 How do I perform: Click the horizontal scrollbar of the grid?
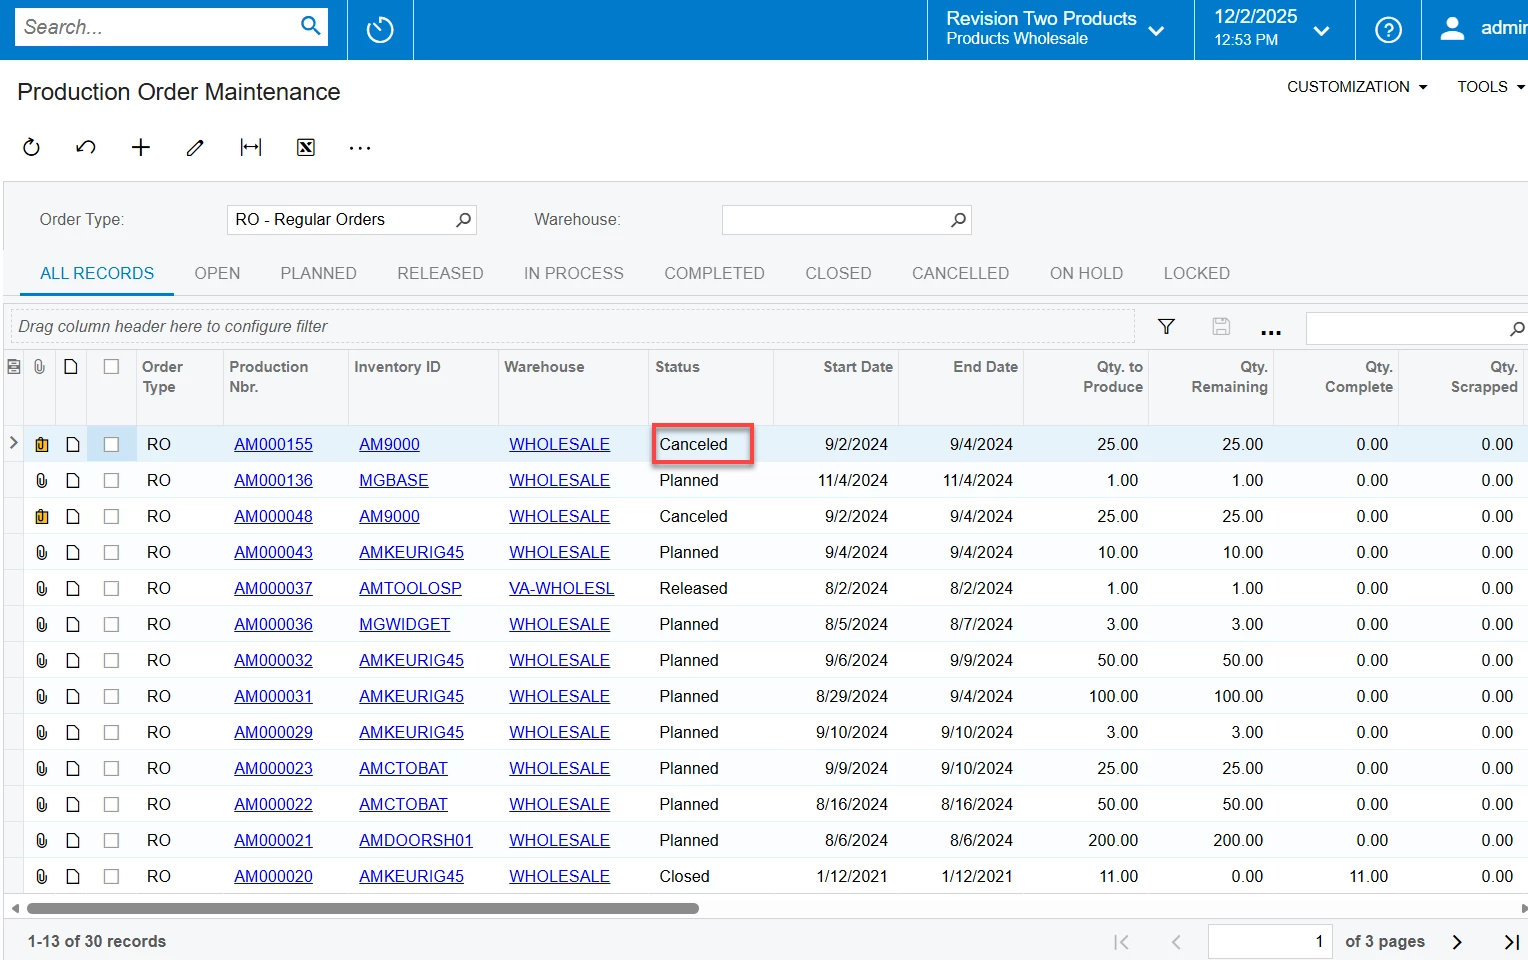[363, 909]
